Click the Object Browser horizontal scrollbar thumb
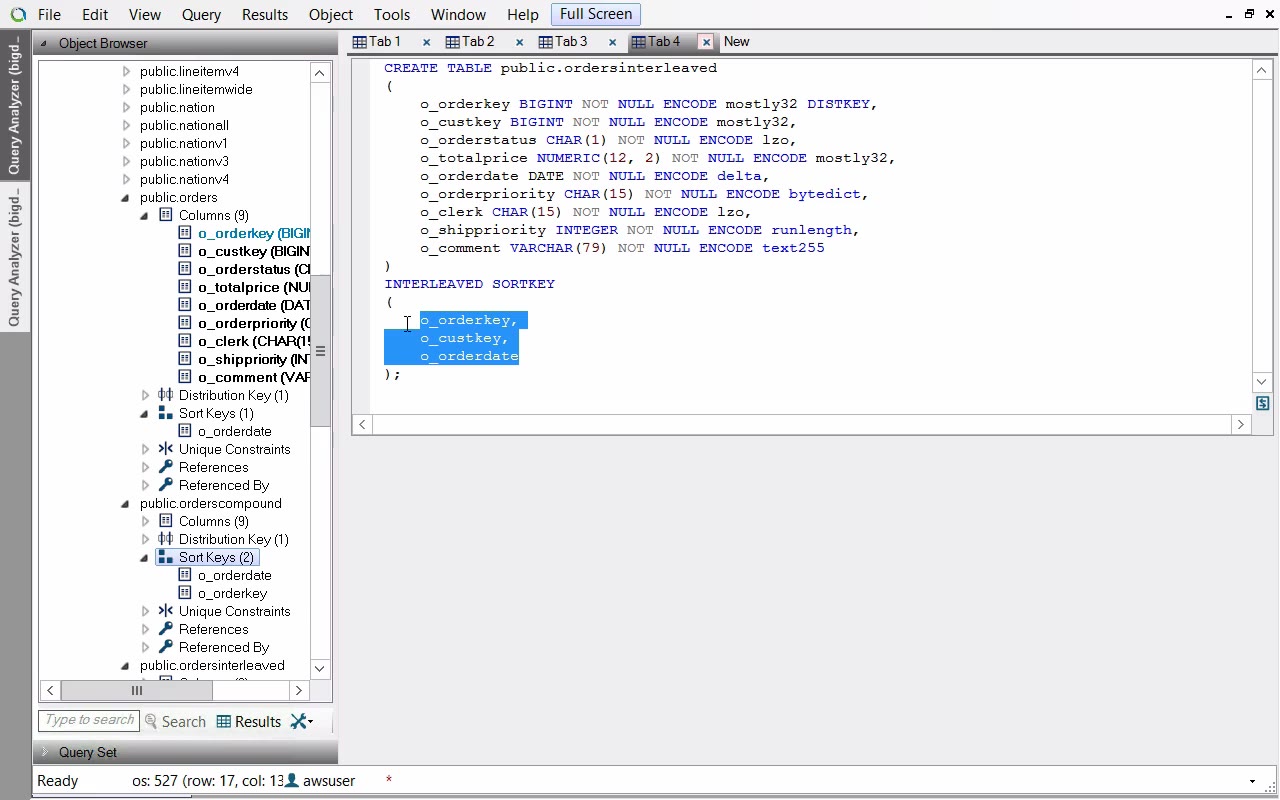This screenshot has height=800, width=1280. point(137,690)
